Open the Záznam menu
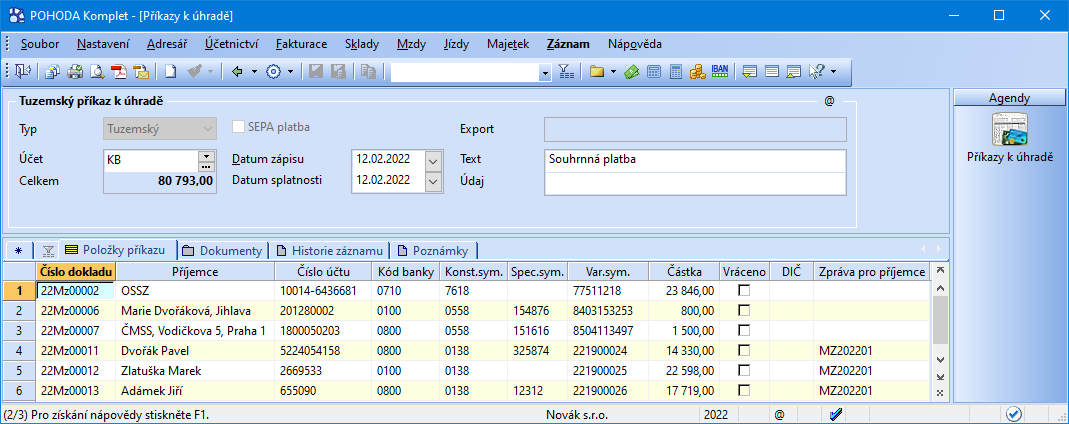The height and width of the screenshot is (424, 1069). [x=568, y=44]
